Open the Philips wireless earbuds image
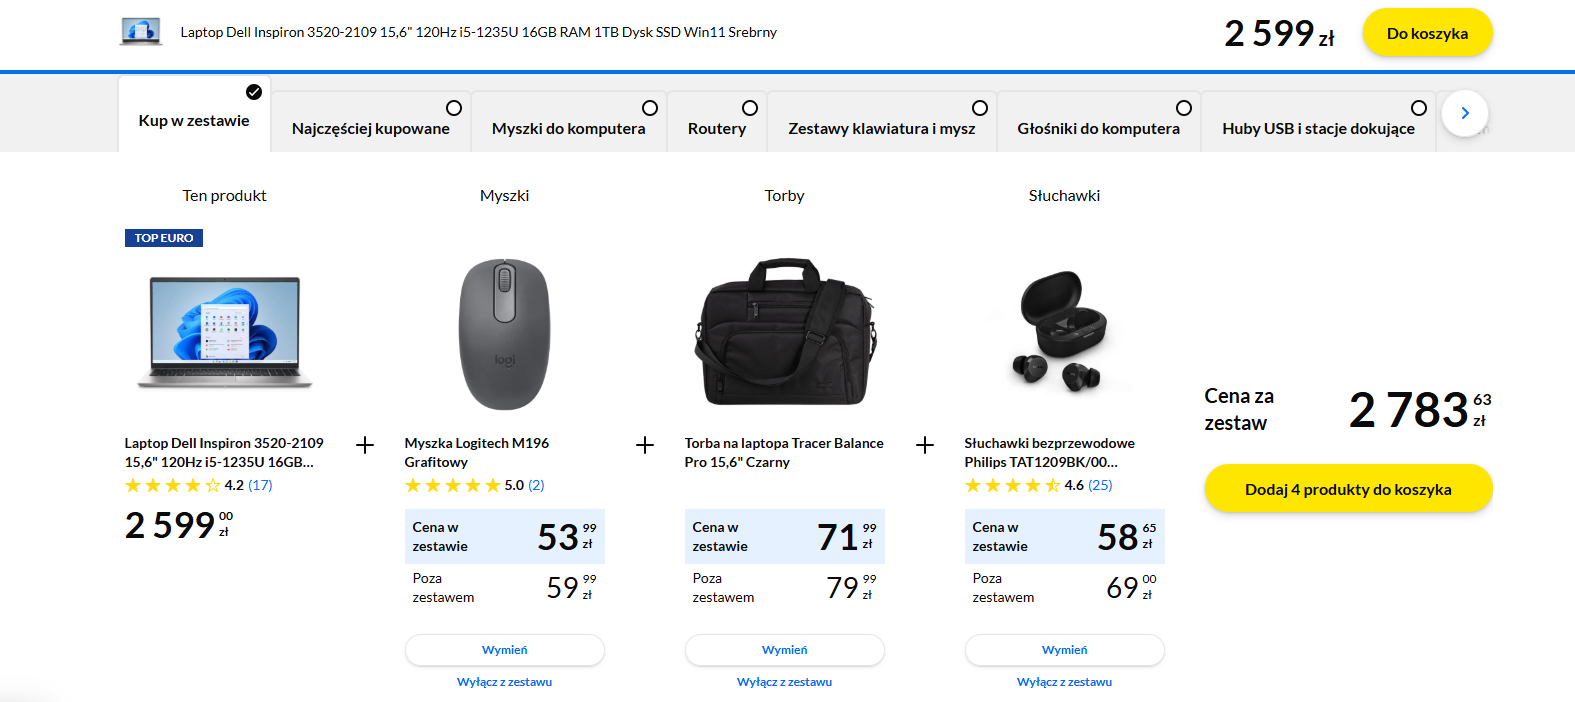1575x702 pixels. [x=1064, y=332]
